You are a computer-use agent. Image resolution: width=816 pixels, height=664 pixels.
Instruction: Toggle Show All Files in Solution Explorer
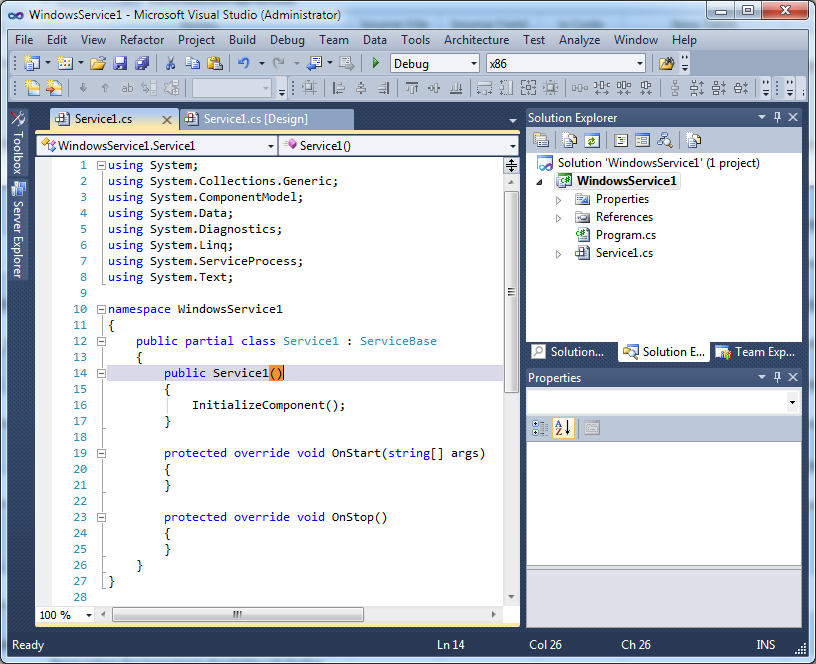(x=569, y=140)
